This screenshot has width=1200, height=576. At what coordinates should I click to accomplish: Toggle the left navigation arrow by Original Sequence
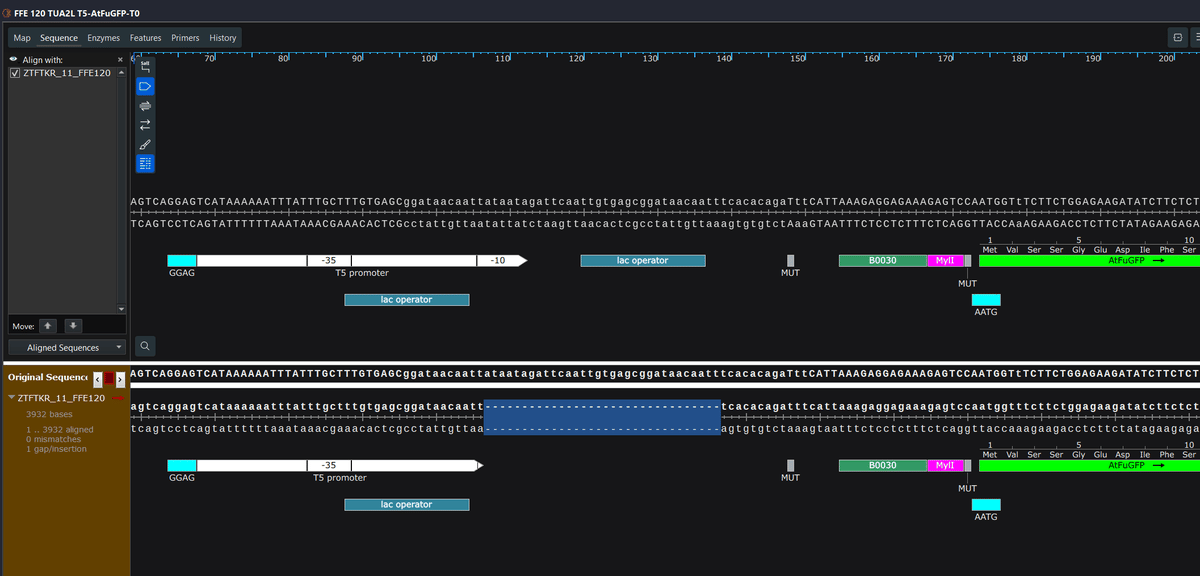[x=97, y=379]
